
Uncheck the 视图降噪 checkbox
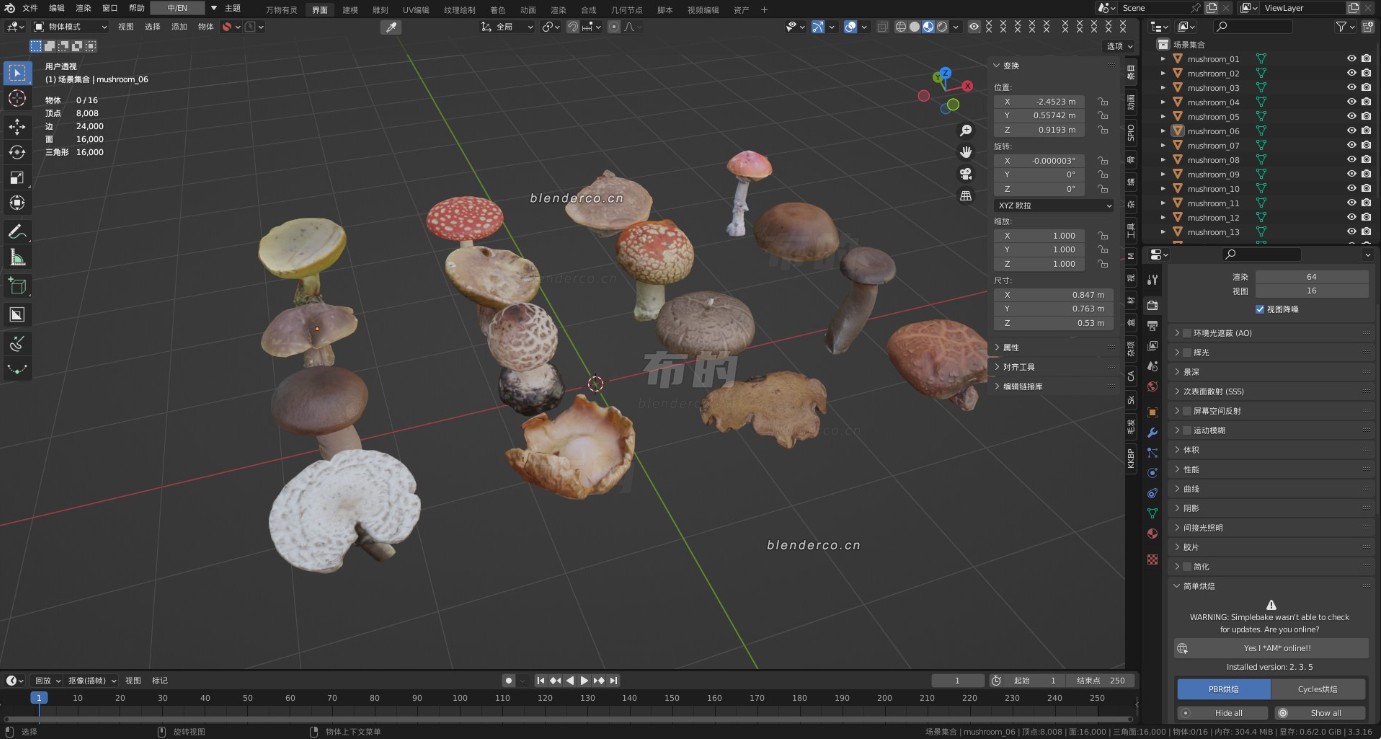click(x=1260, y=309)
